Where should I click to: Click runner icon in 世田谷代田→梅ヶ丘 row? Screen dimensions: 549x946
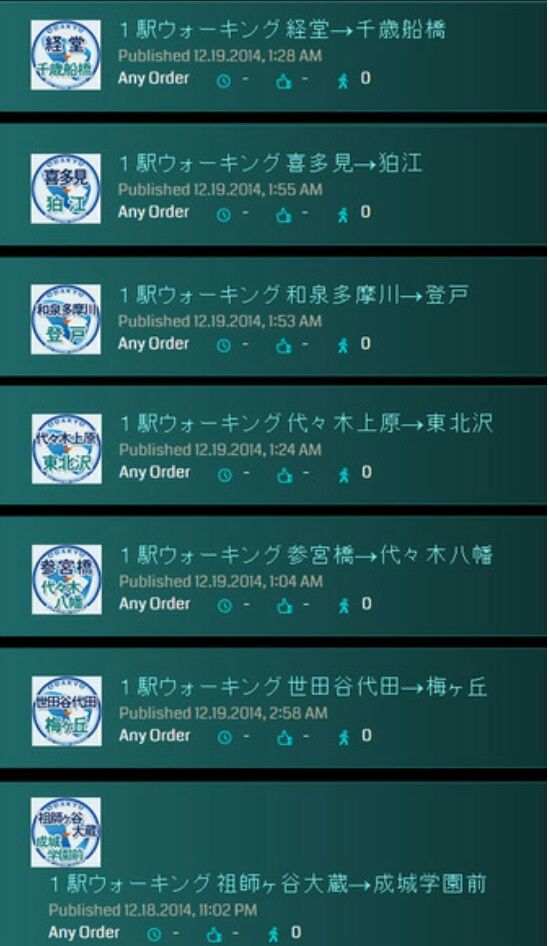pos(344,737)
